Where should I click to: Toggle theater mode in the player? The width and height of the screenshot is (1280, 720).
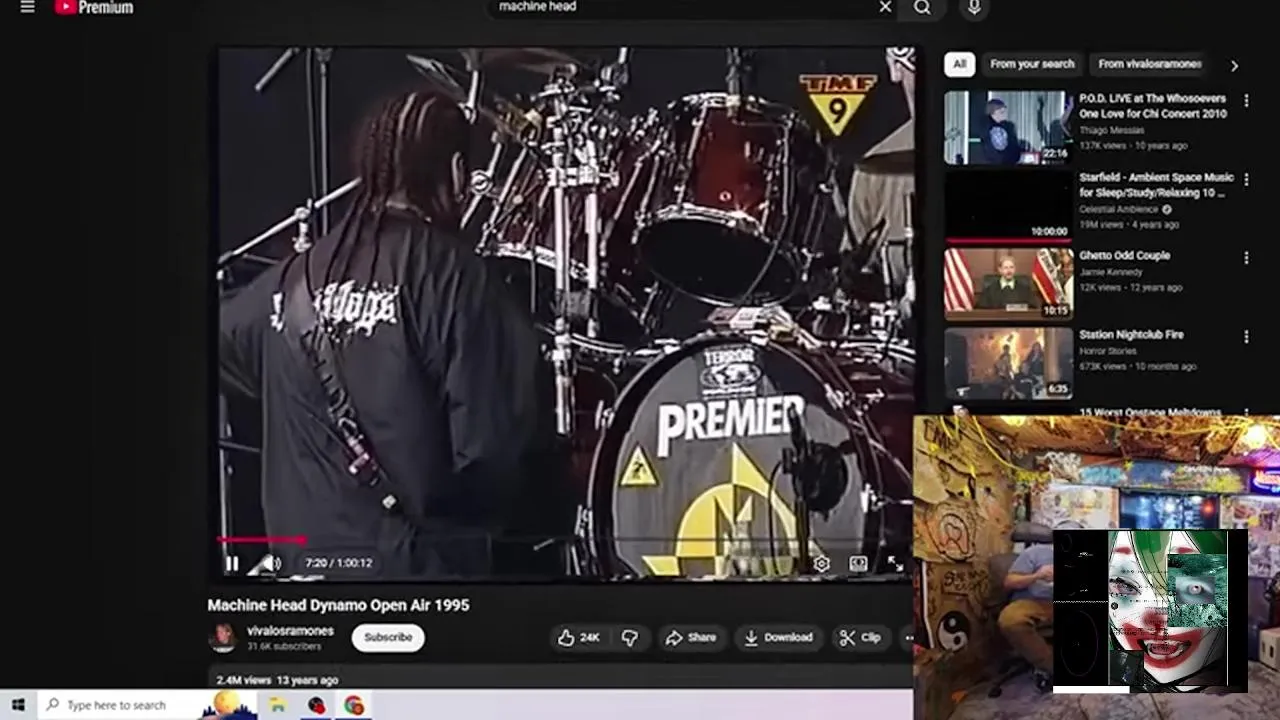click(x=858, y=564)
